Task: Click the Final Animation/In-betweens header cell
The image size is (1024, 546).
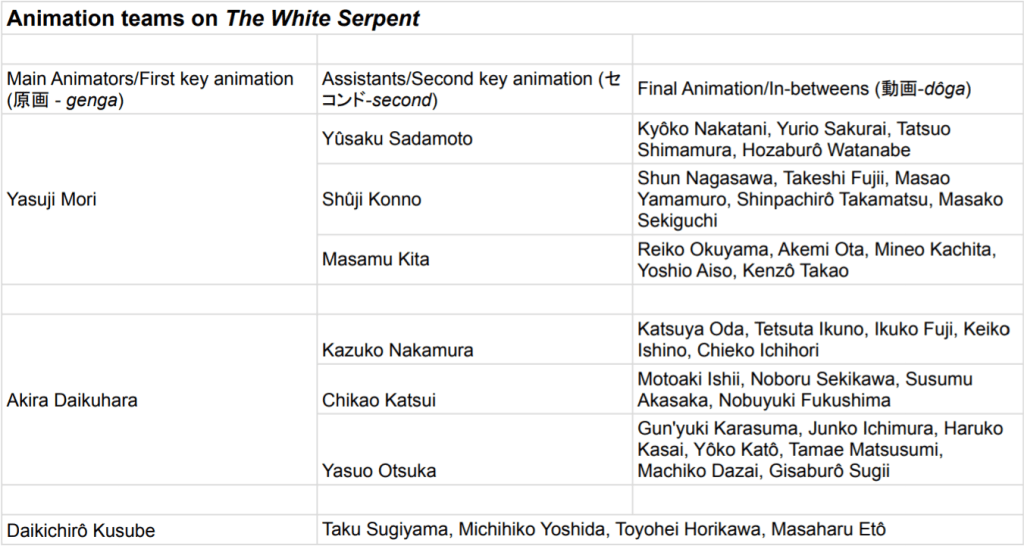Action: click(x=804, y=89)
